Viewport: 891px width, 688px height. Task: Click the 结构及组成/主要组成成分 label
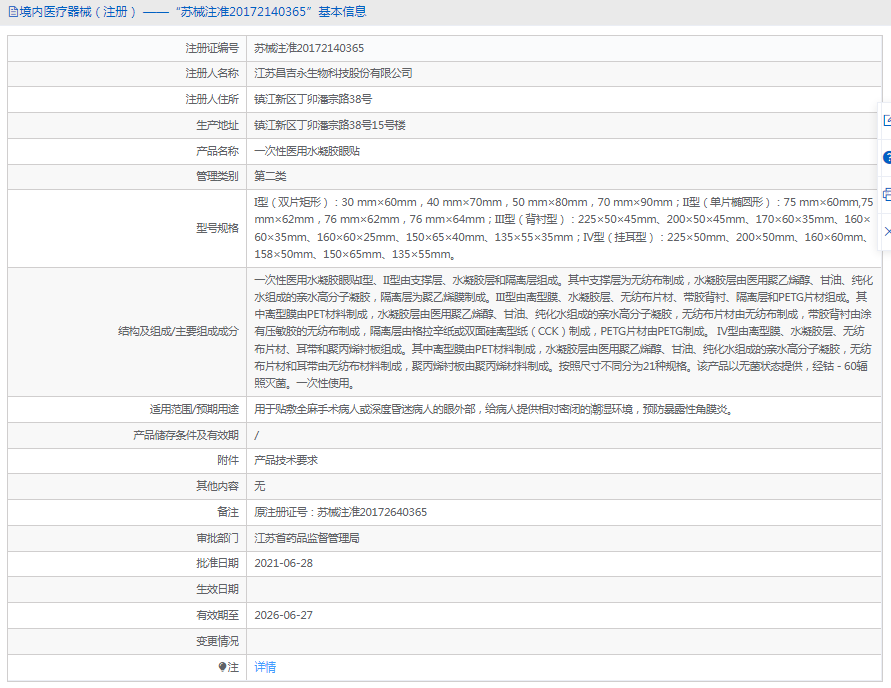click(178, 331)
